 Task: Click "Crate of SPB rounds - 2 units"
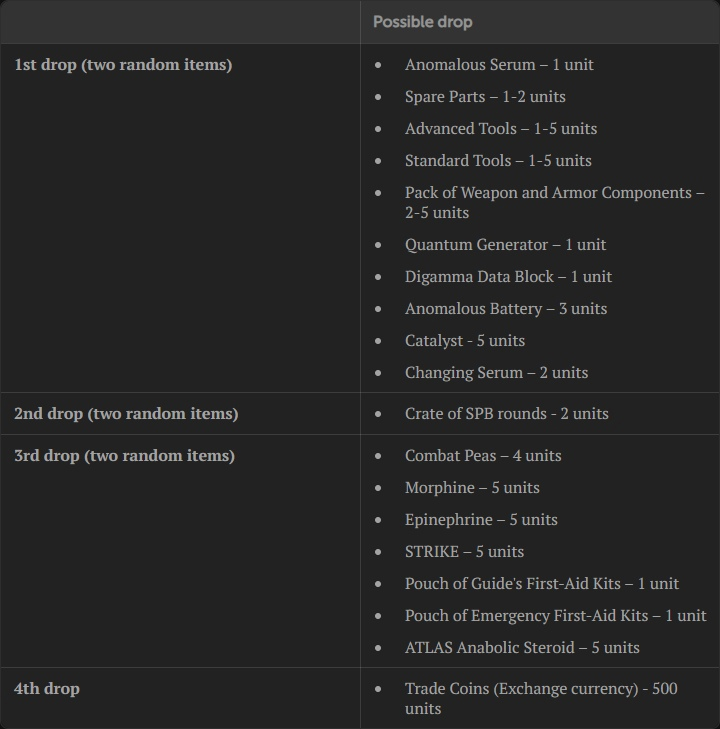coord(507,414)
